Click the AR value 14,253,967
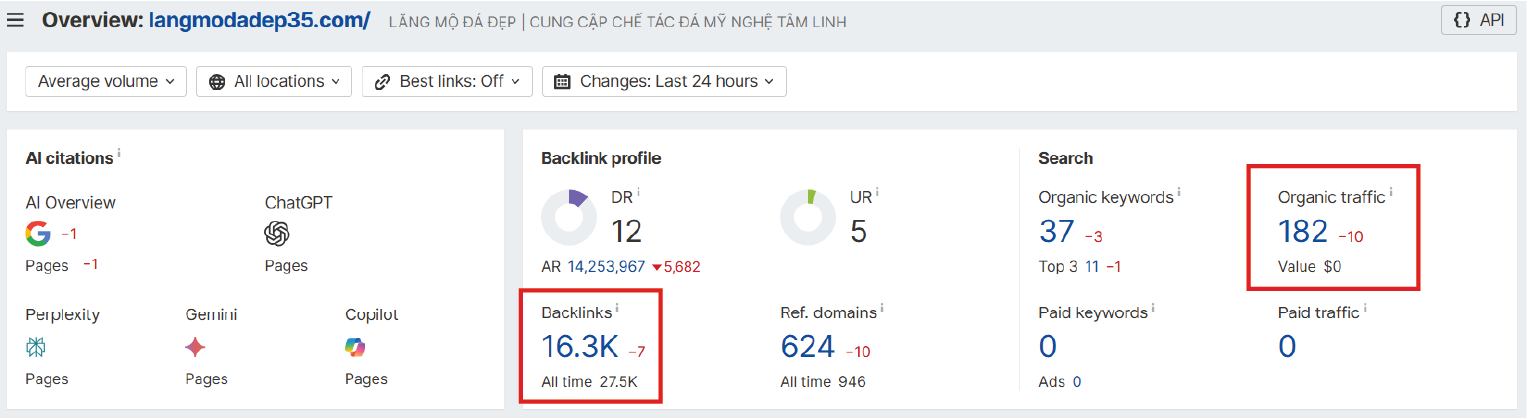Screen dimensions: 1527x419 (x=606, y=267)
